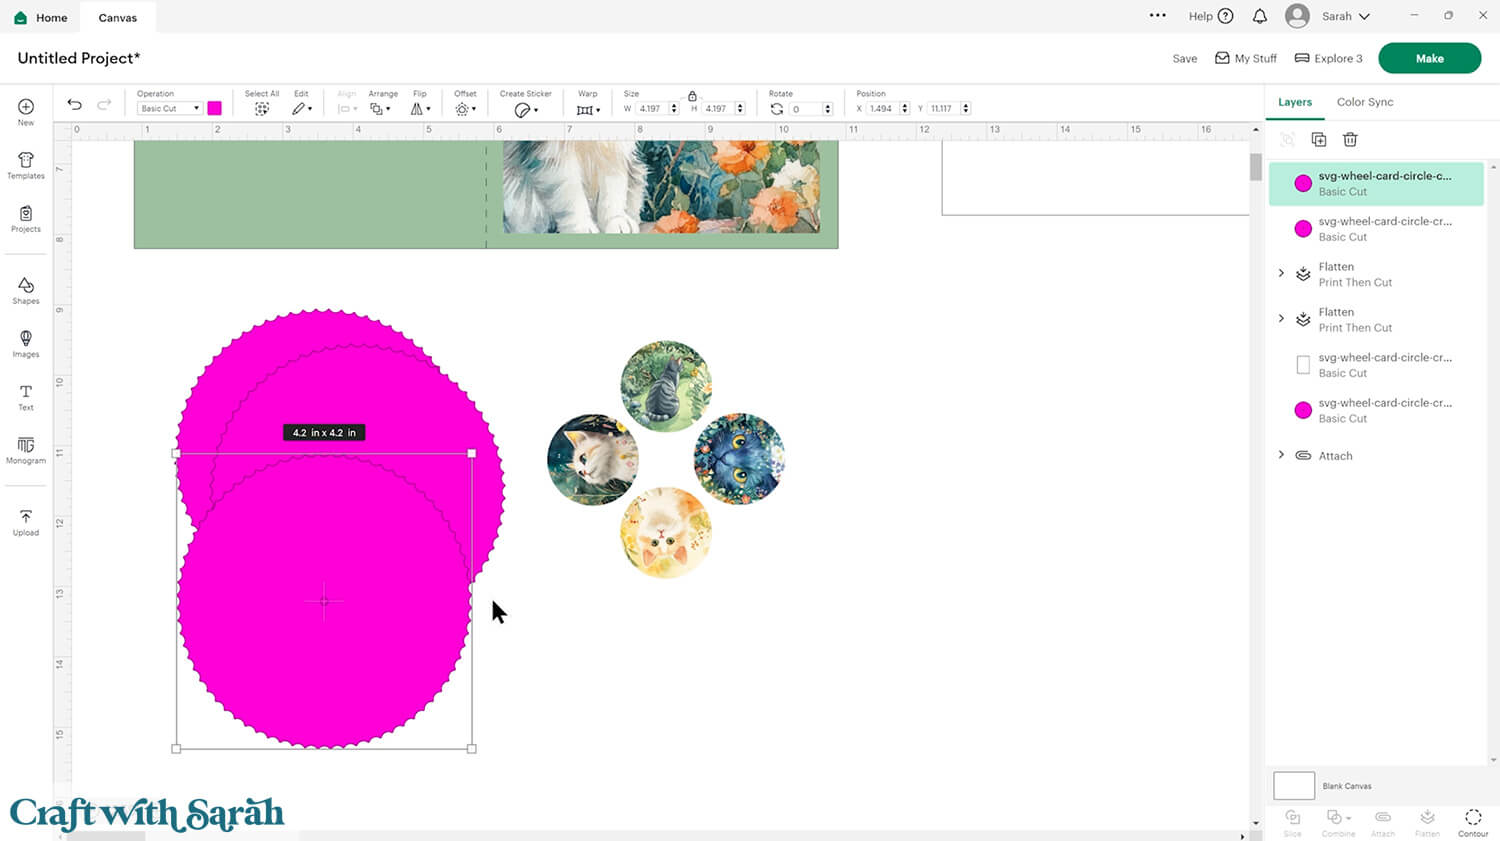Choose the Explore 3 machine selector
The height and width of the screenshot is (841, 1500).
click(1329, 59)
